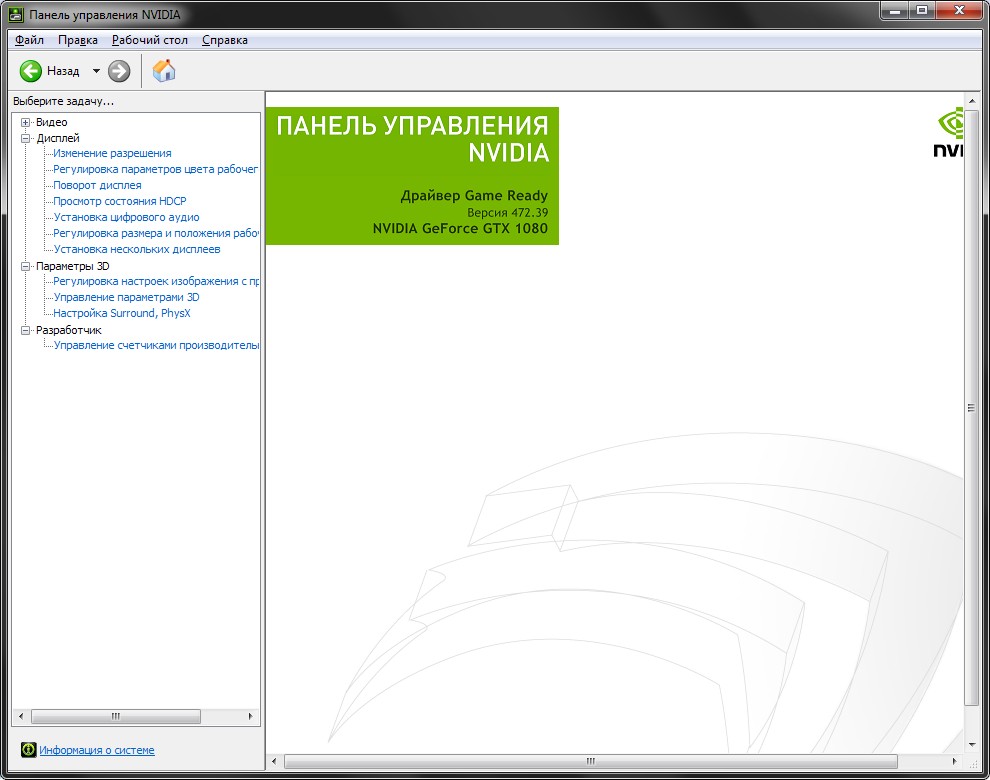The height and width of the screenshot is (780, 990).
Task: Click the NVIDIA Control Panel title bar icon
Action: [16, 14]
